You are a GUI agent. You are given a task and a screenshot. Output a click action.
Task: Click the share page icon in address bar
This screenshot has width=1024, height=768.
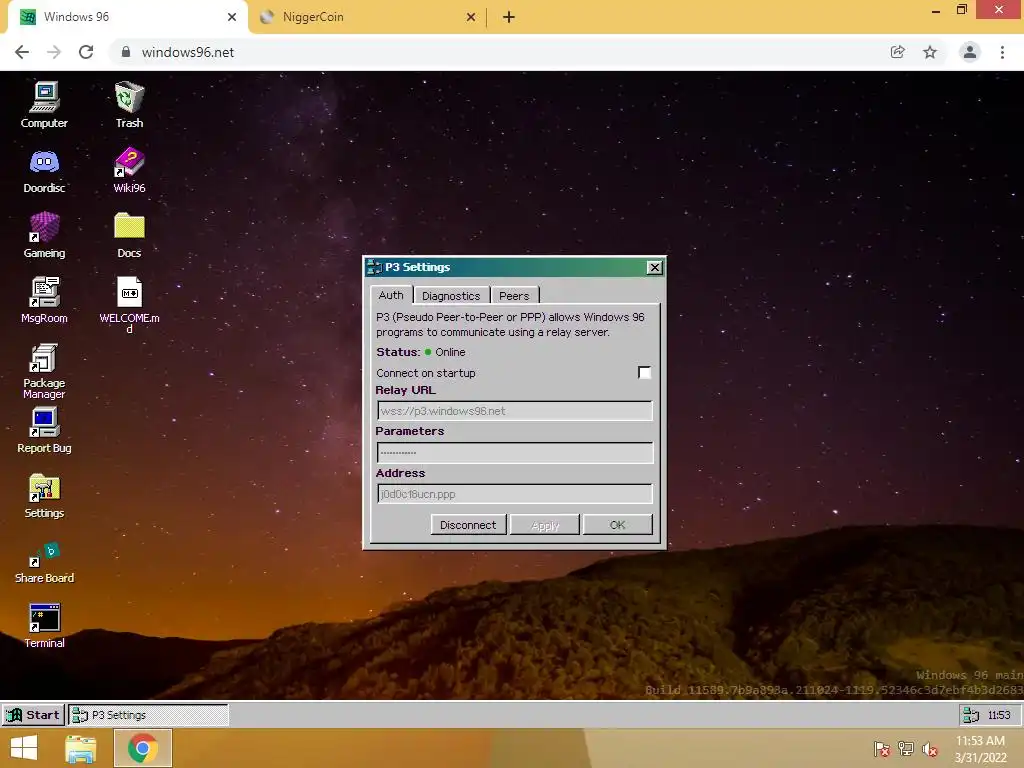click(x=897, y=52)
